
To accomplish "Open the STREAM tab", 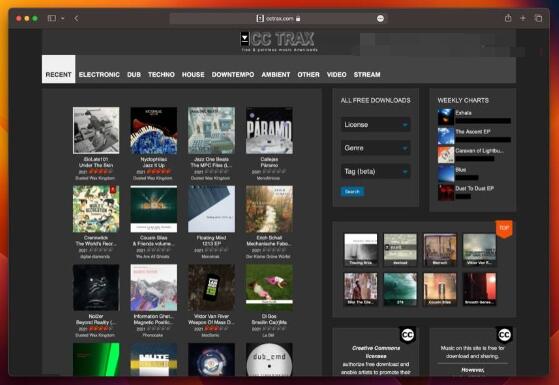I will click(367, 75).
